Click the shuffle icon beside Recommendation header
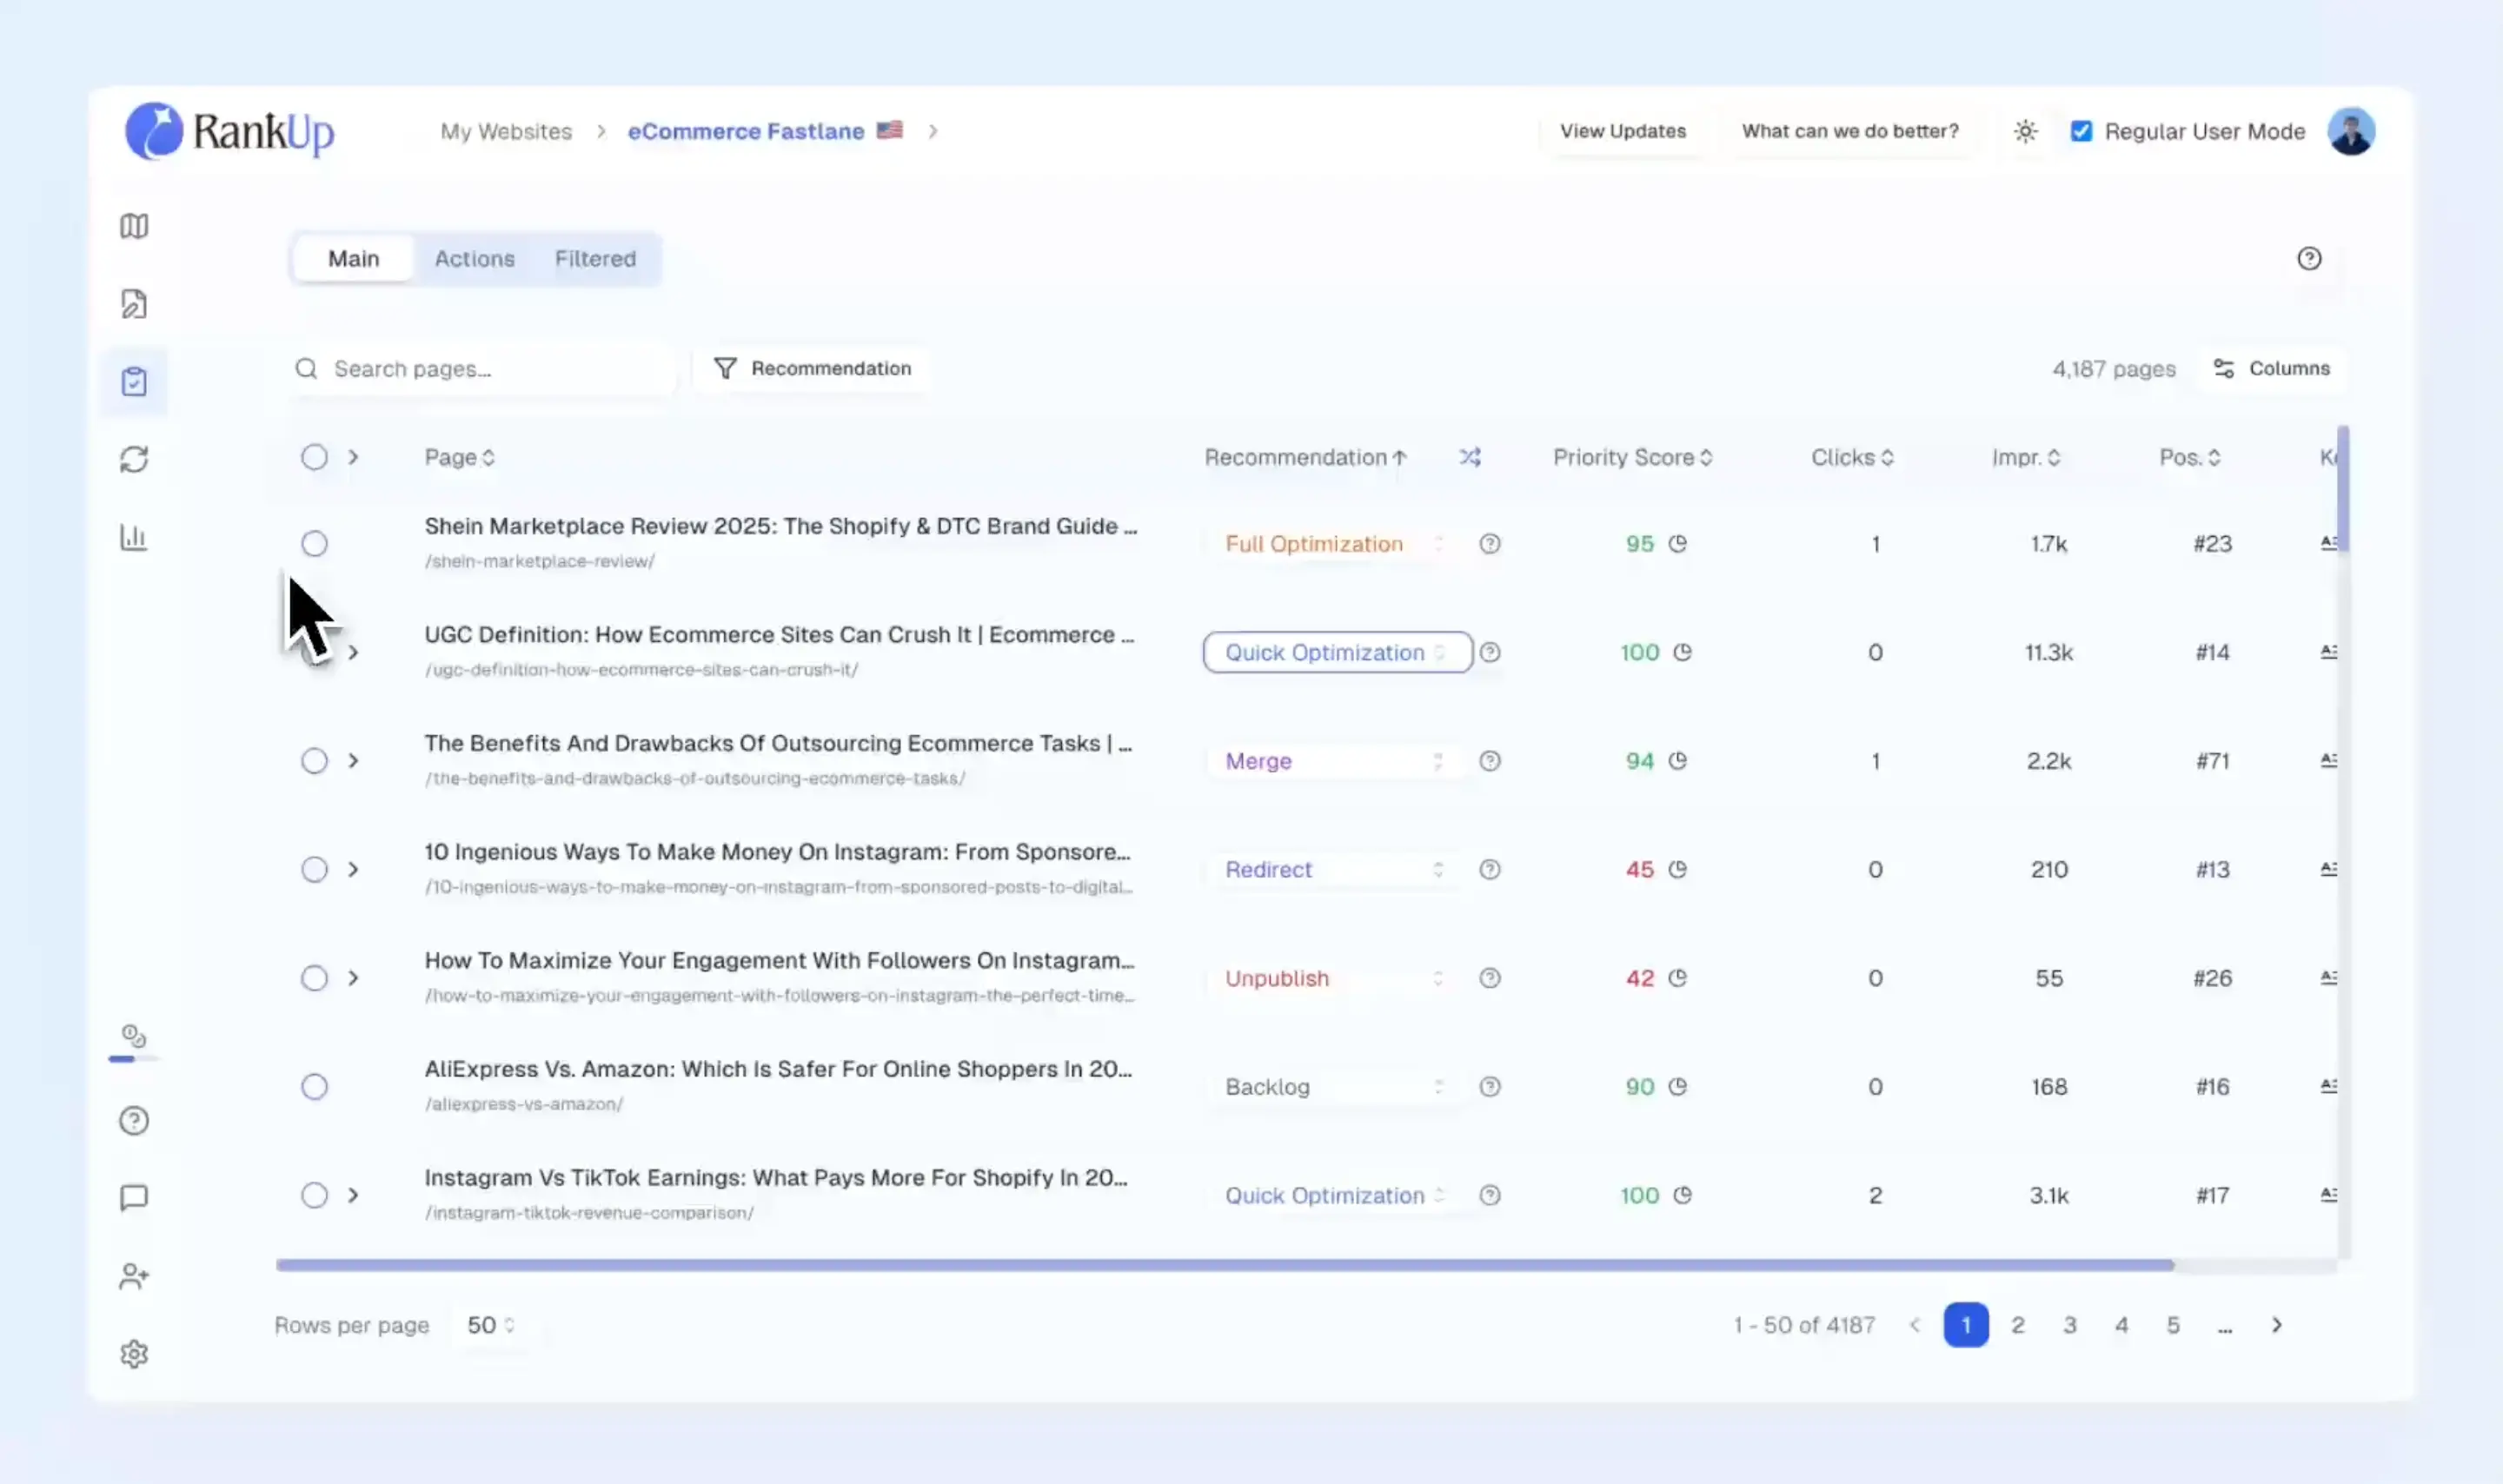 1469,457
